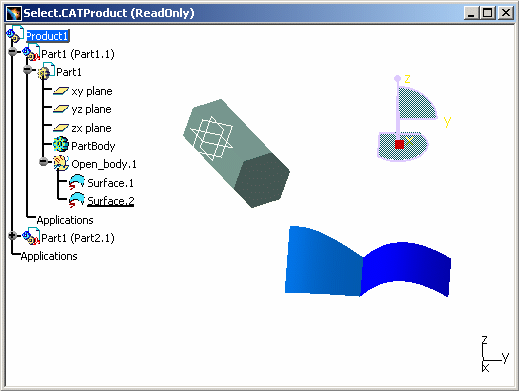Select the Surface.2 label in tree
The width and height of the screenshot is (519, 391).
click(x=111, y=201)
